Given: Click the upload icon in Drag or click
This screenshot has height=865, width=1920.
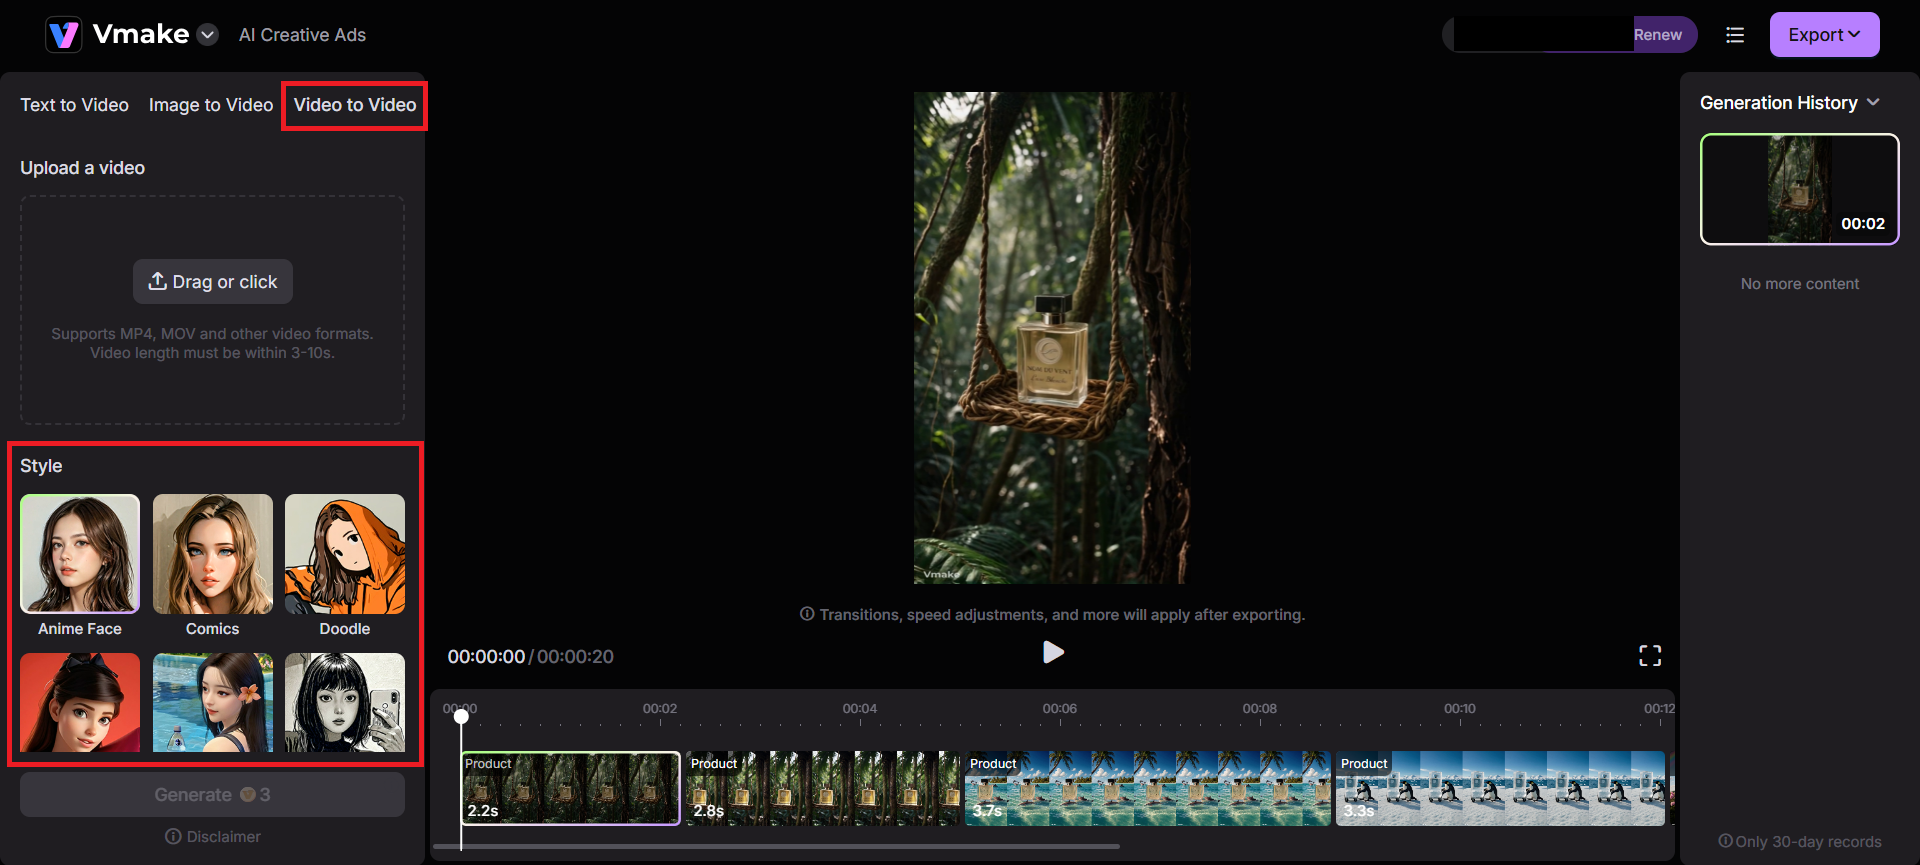Looking at the screenshot, I should click(157, 281).
